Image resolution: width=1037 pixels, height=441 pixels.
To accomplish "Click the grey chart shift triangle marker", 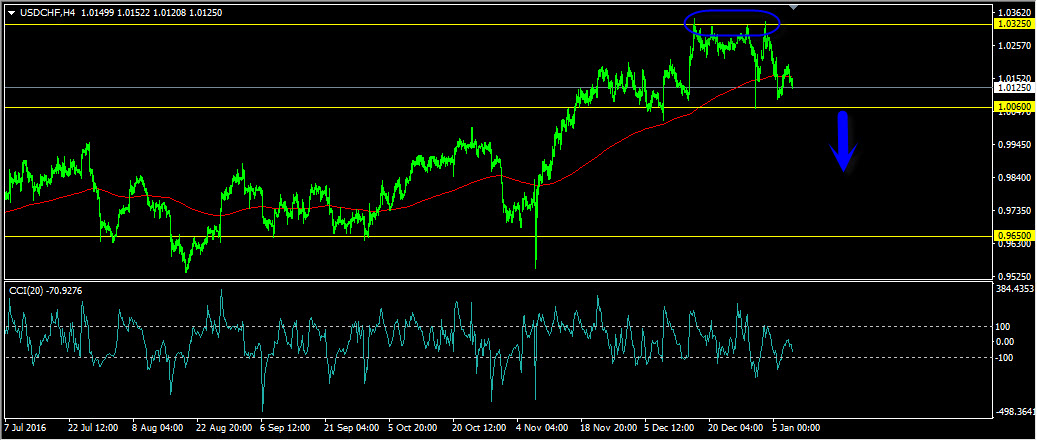I will pos(795,7).
